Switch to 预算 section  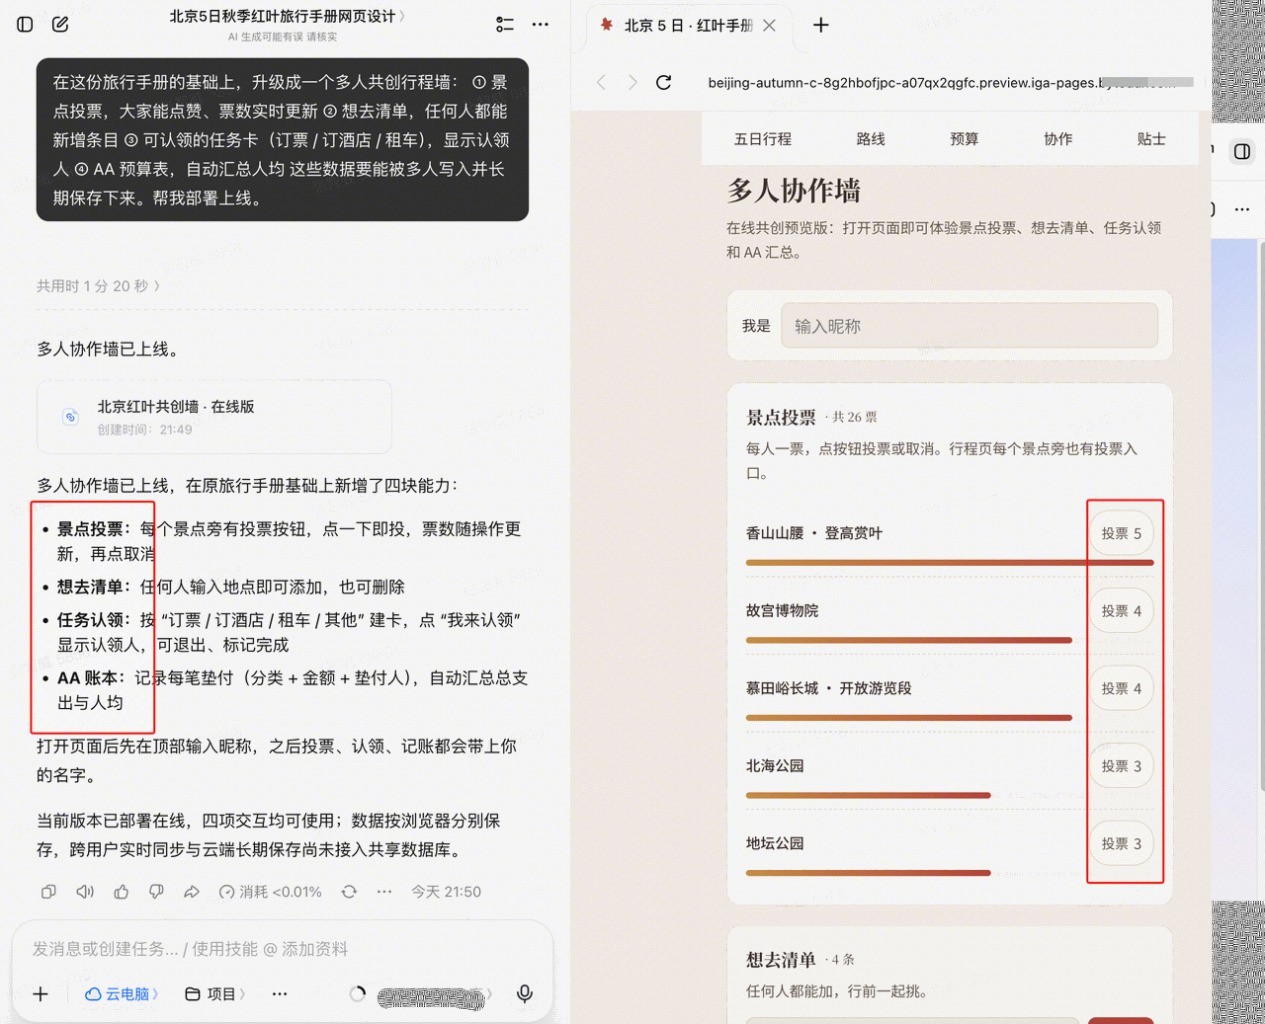pyautogui.click(x=964, y=139)
